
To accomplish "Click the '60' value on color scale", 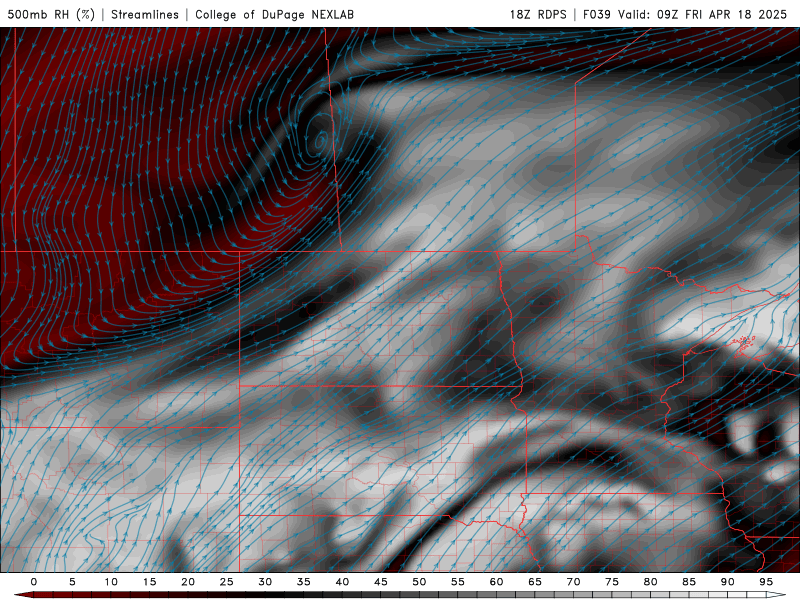I will [x=496, y=582].
